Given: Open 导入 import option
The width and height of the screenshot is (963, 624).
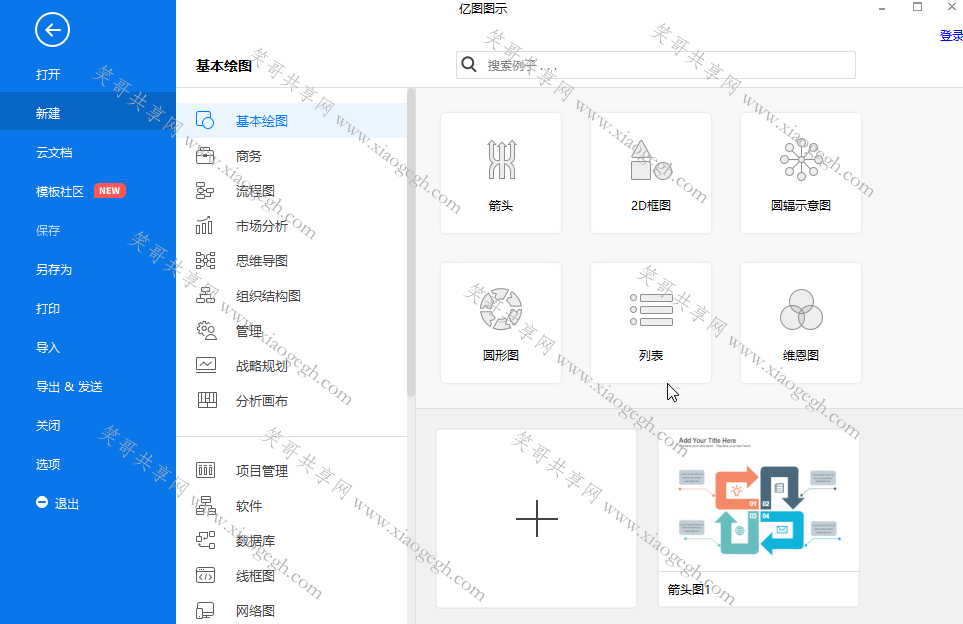Looking at the screenshot, I should point(48,348).
